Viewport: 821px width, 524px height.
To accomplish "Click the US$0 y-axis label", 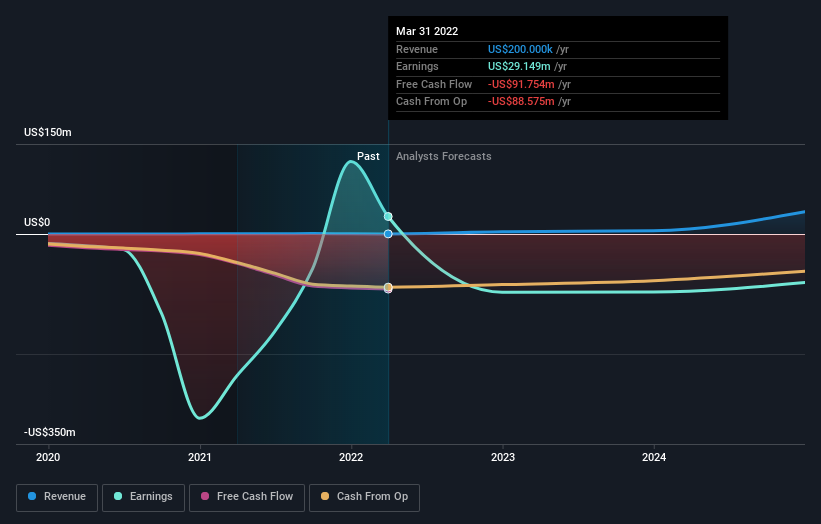I will [x=37, y=222].
